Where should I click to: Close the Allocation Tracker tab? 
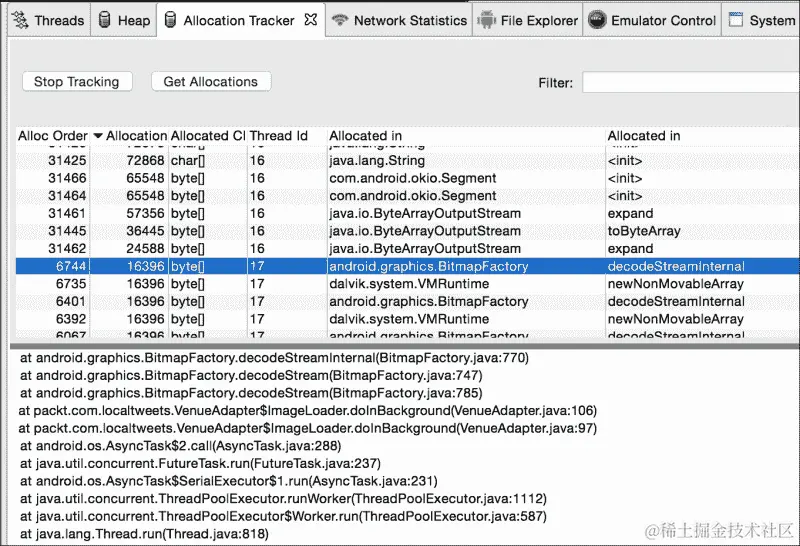tap(311, 20)
